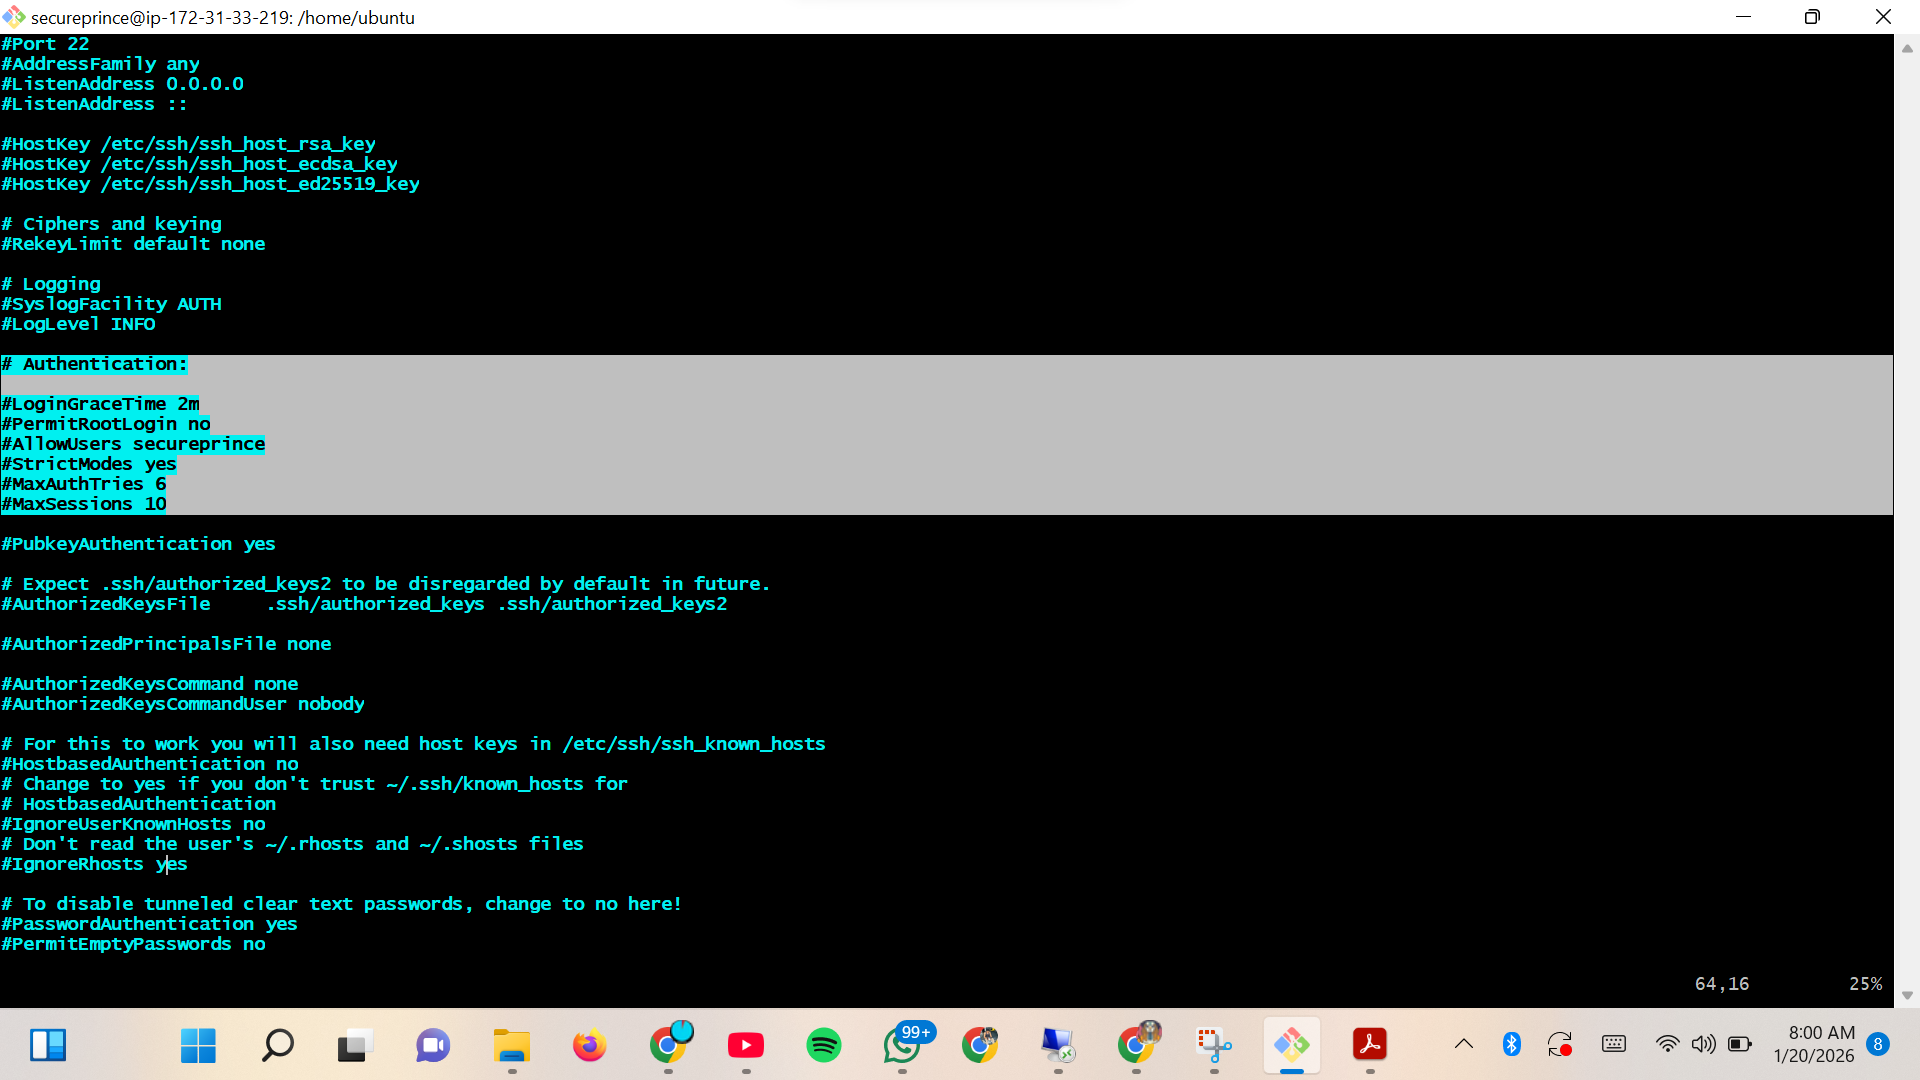
Task: Open Chrome icon with blue circle badge
Action: tap(669, 1043)
